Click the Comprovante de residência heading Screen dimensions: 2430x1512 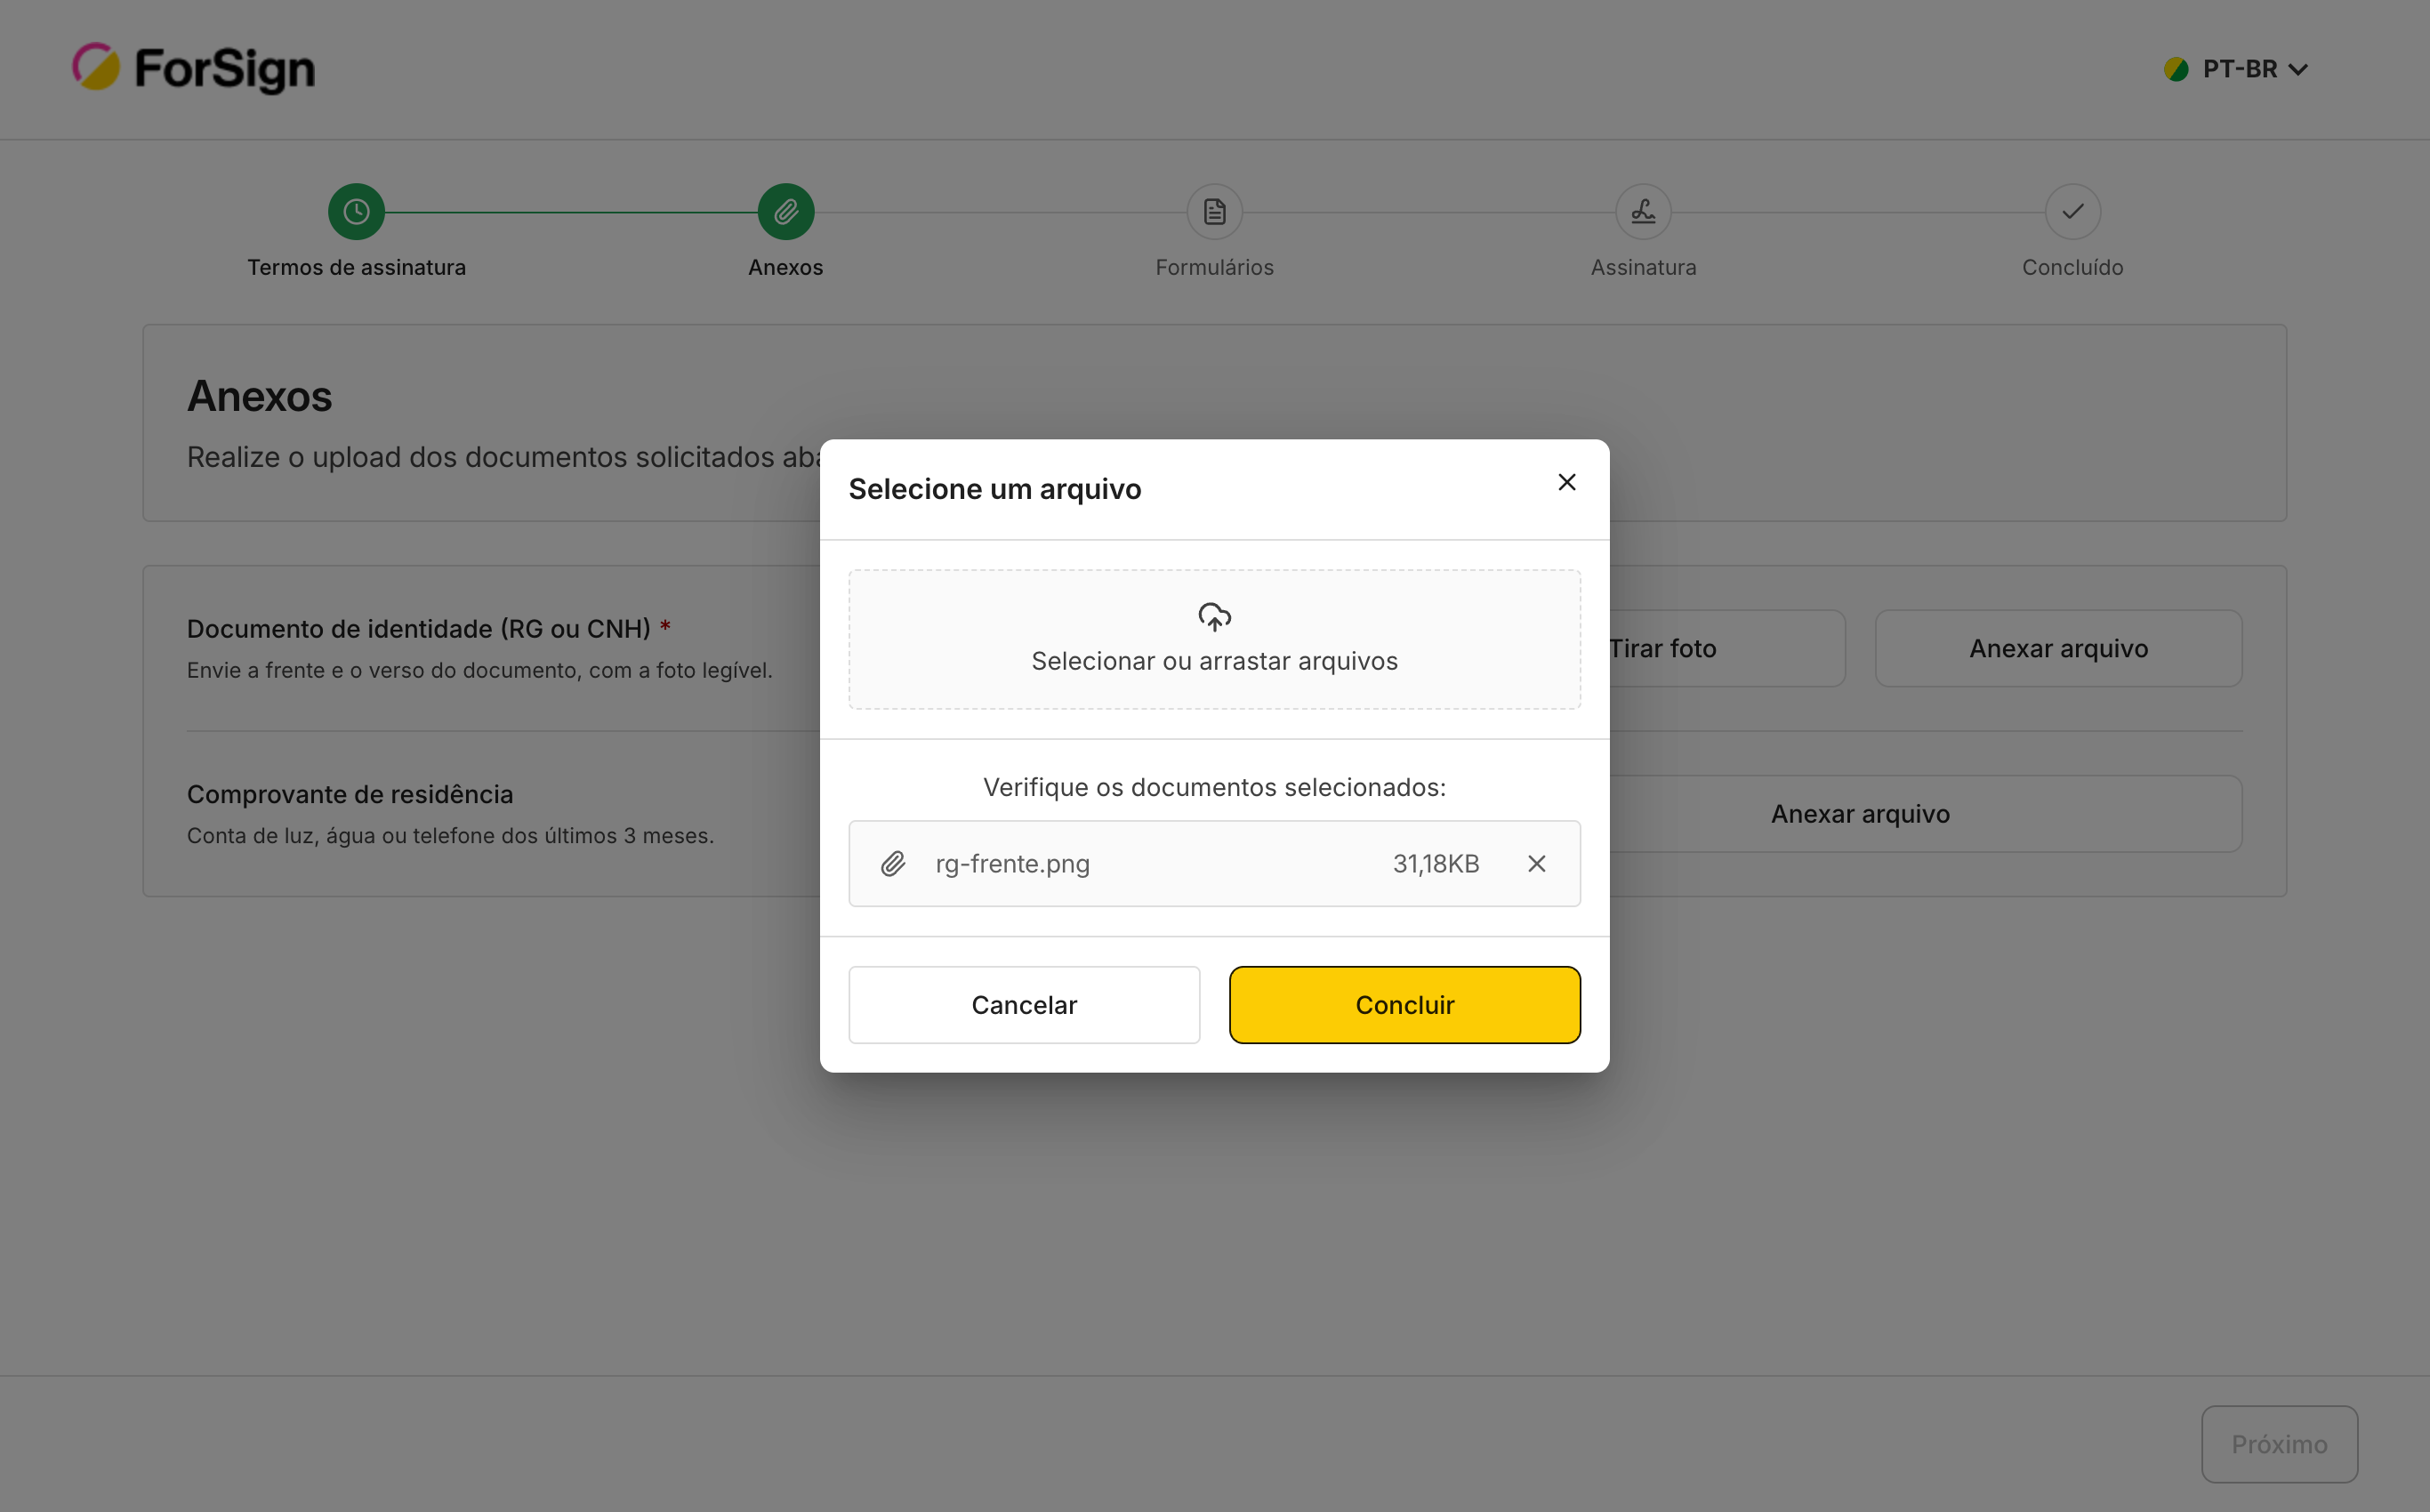pos(349,794)
